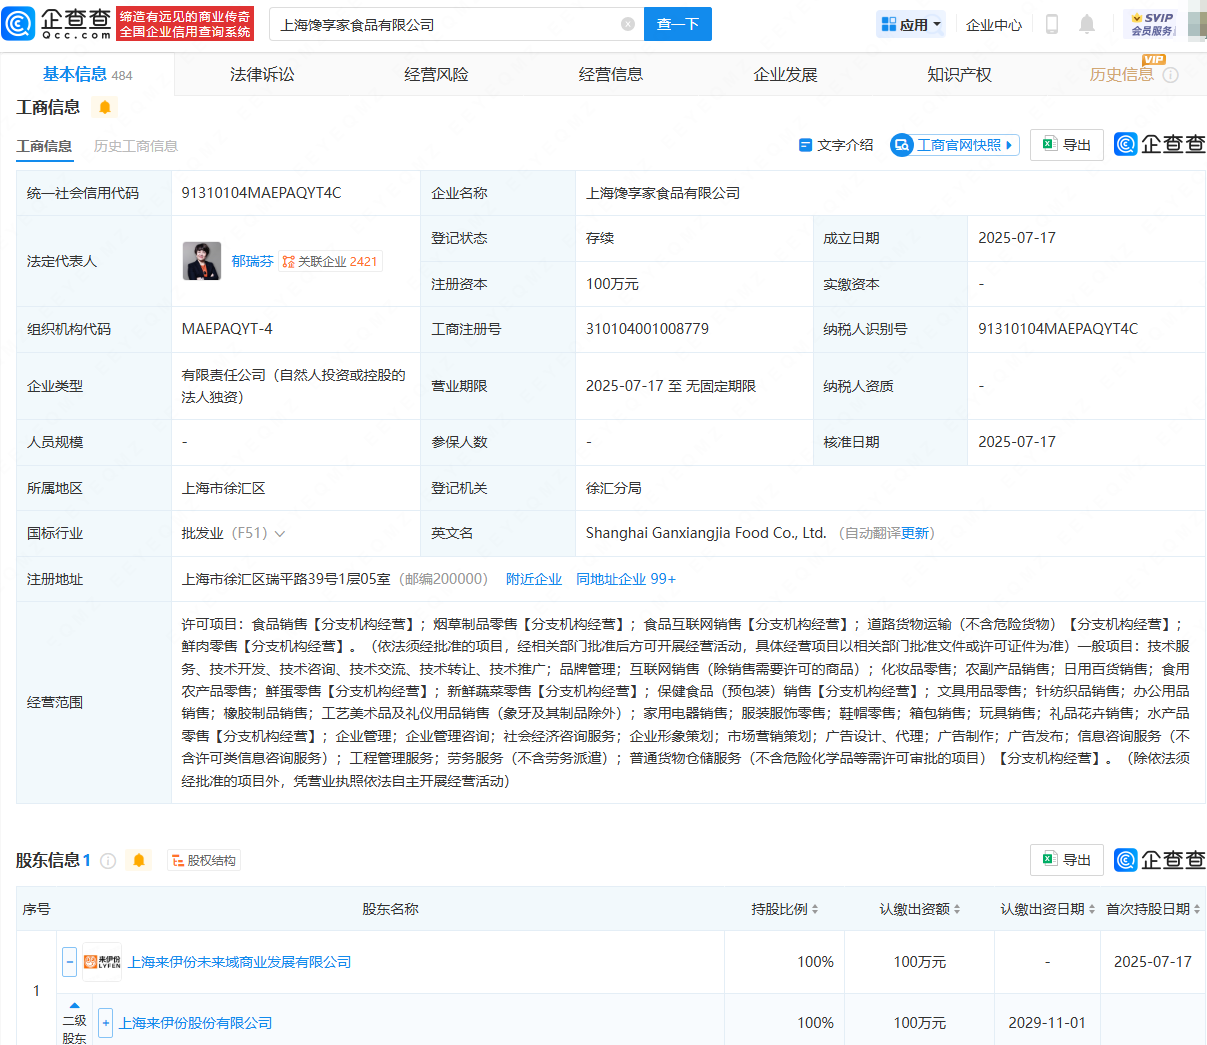
Task: Switch to 企业发展 tab
Action: [785, 74]
